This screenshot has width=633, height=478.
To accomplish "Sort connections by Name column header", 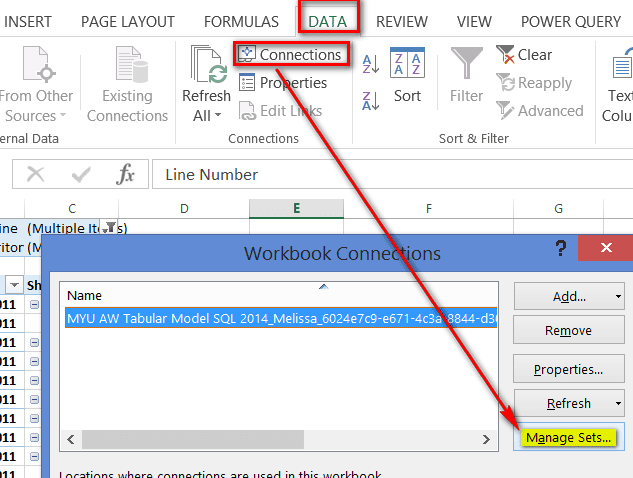I will pos(279,295).
